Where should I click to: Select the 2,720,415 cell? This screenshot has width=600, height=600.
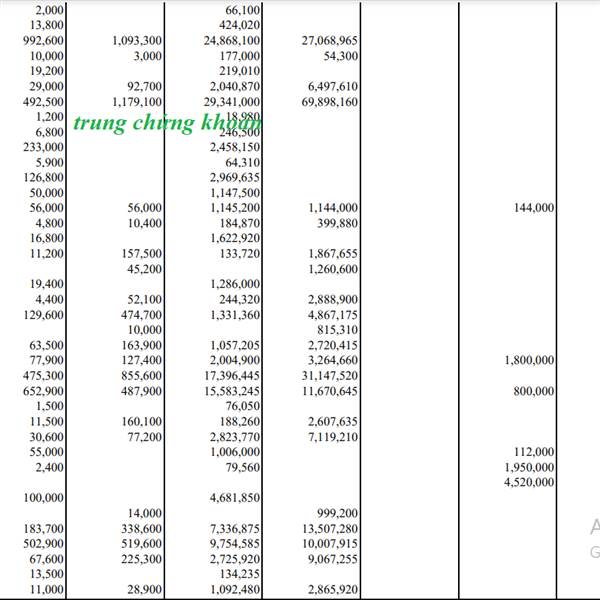click(333, 345)
